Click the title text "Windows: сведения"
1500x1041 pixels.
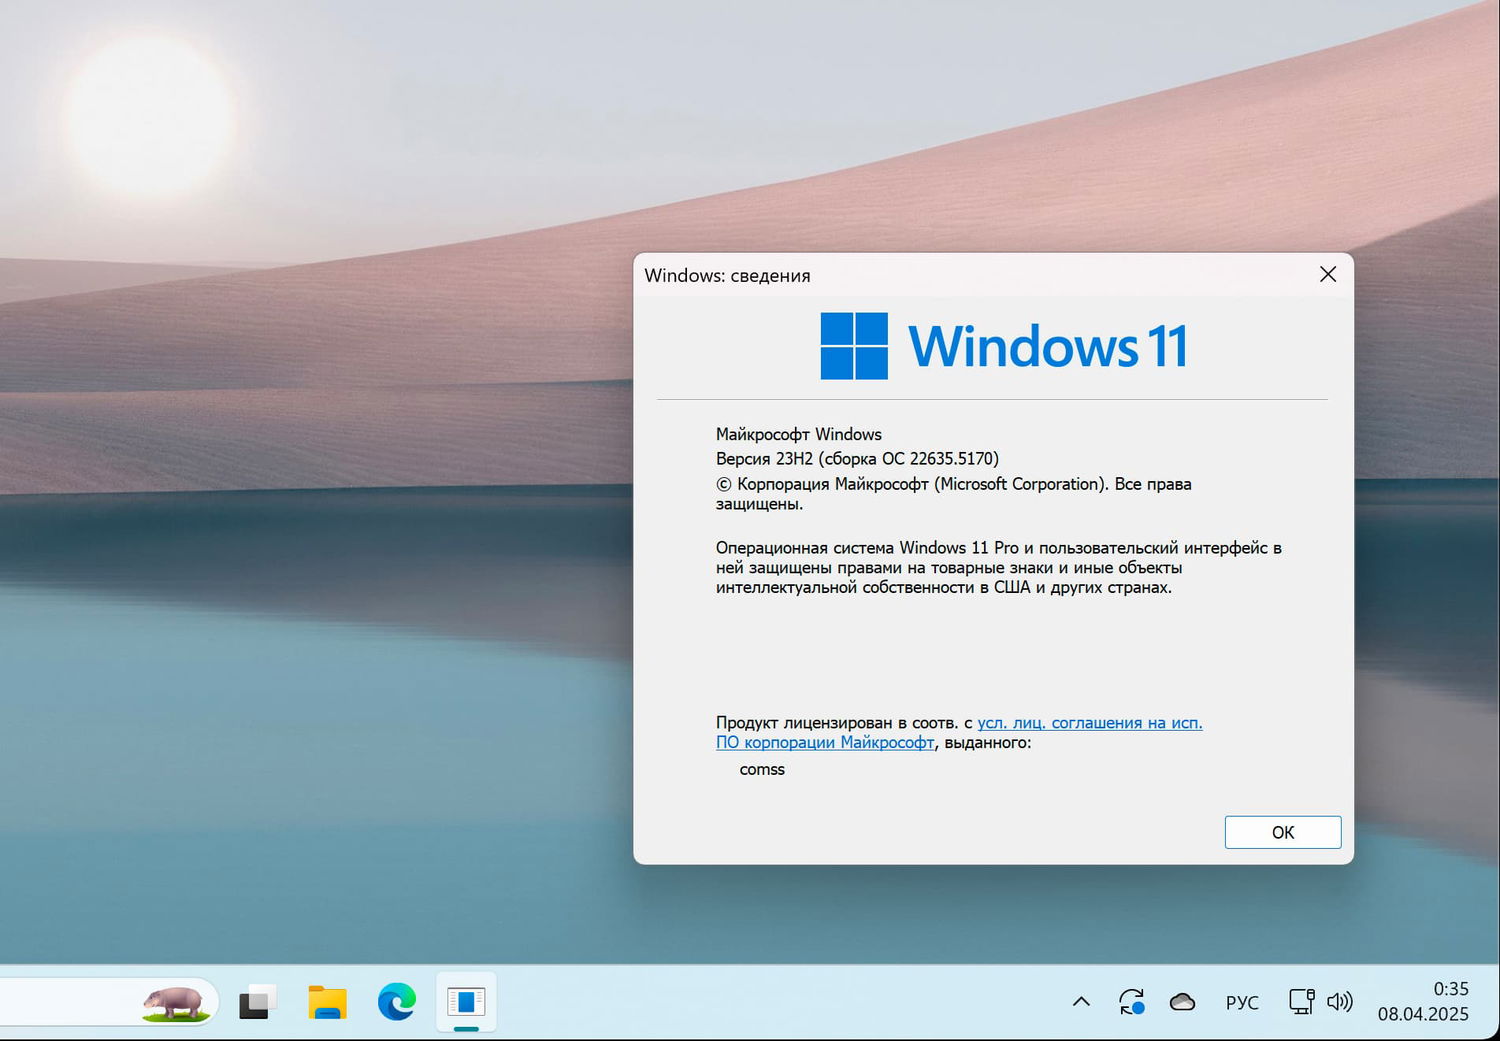click(x=727, y=275)
